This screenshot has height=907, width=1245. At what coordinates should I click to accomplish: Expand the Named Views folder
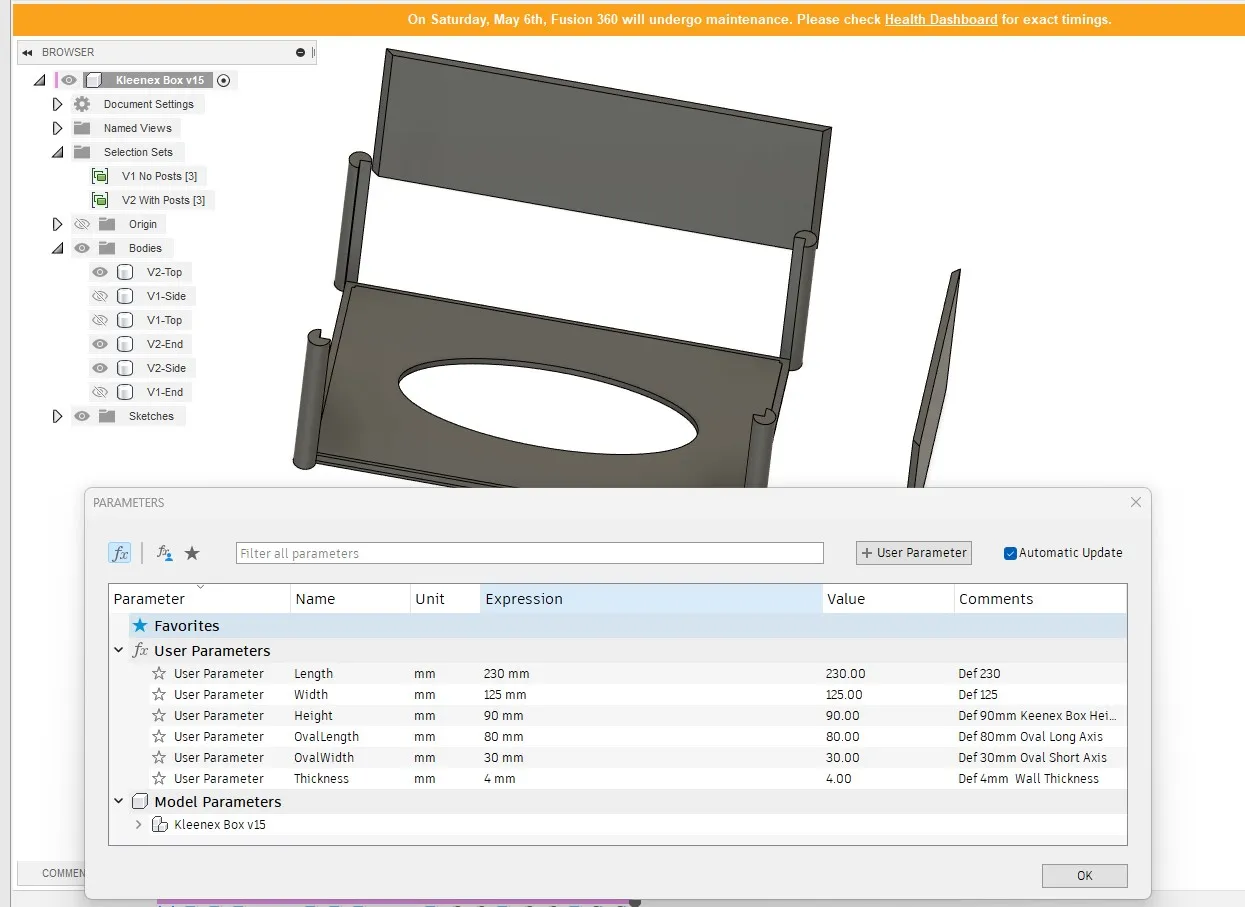57,128
